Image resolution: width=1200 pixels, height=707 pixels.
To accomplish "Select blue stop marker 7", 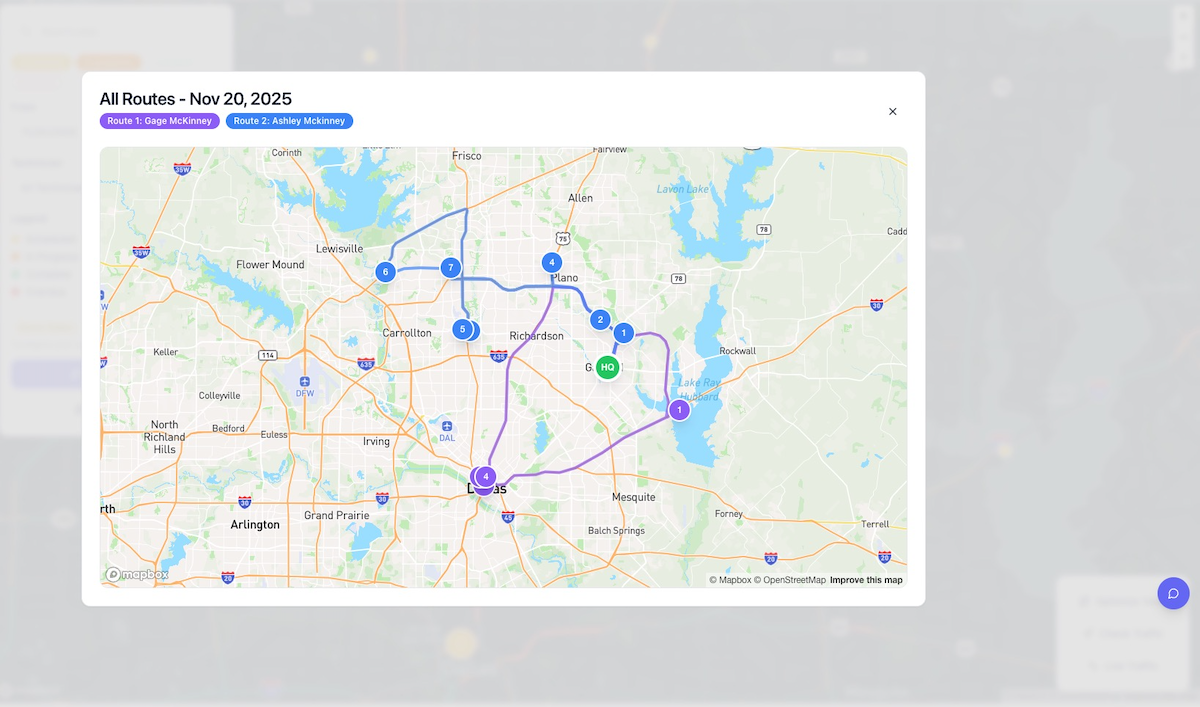I will tap(450, 267).
